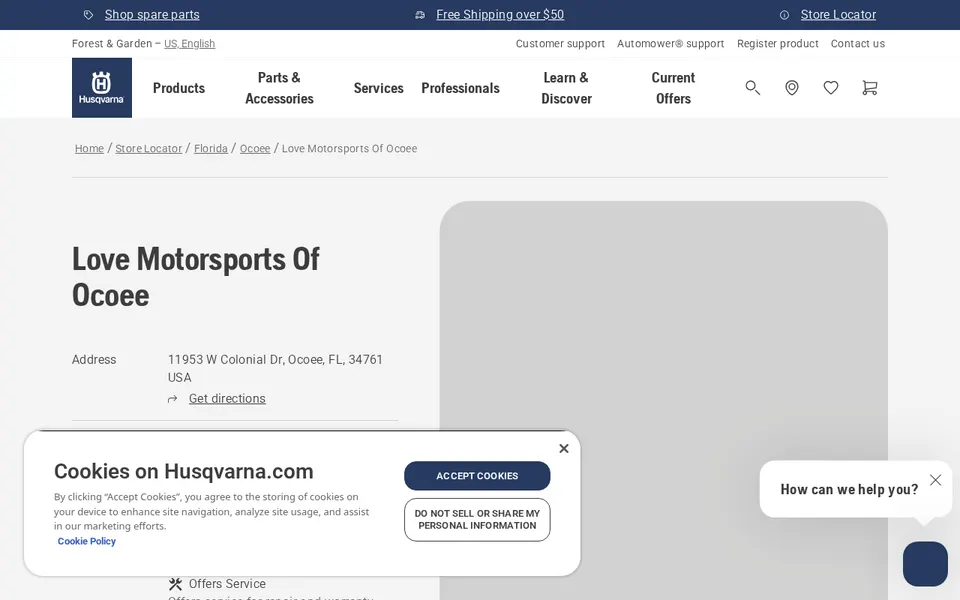Click the info icon beside Store Locator

[x=784, y=15]
